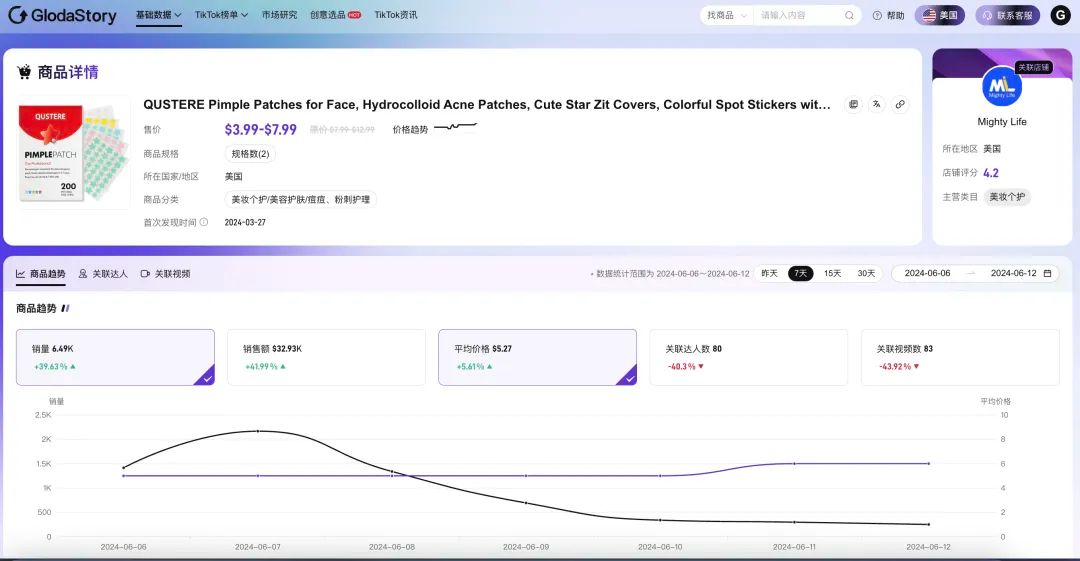Viewport: 1080px width, 561px height.
Task: Click the translate title icon
Action: [x=877, y=104]
